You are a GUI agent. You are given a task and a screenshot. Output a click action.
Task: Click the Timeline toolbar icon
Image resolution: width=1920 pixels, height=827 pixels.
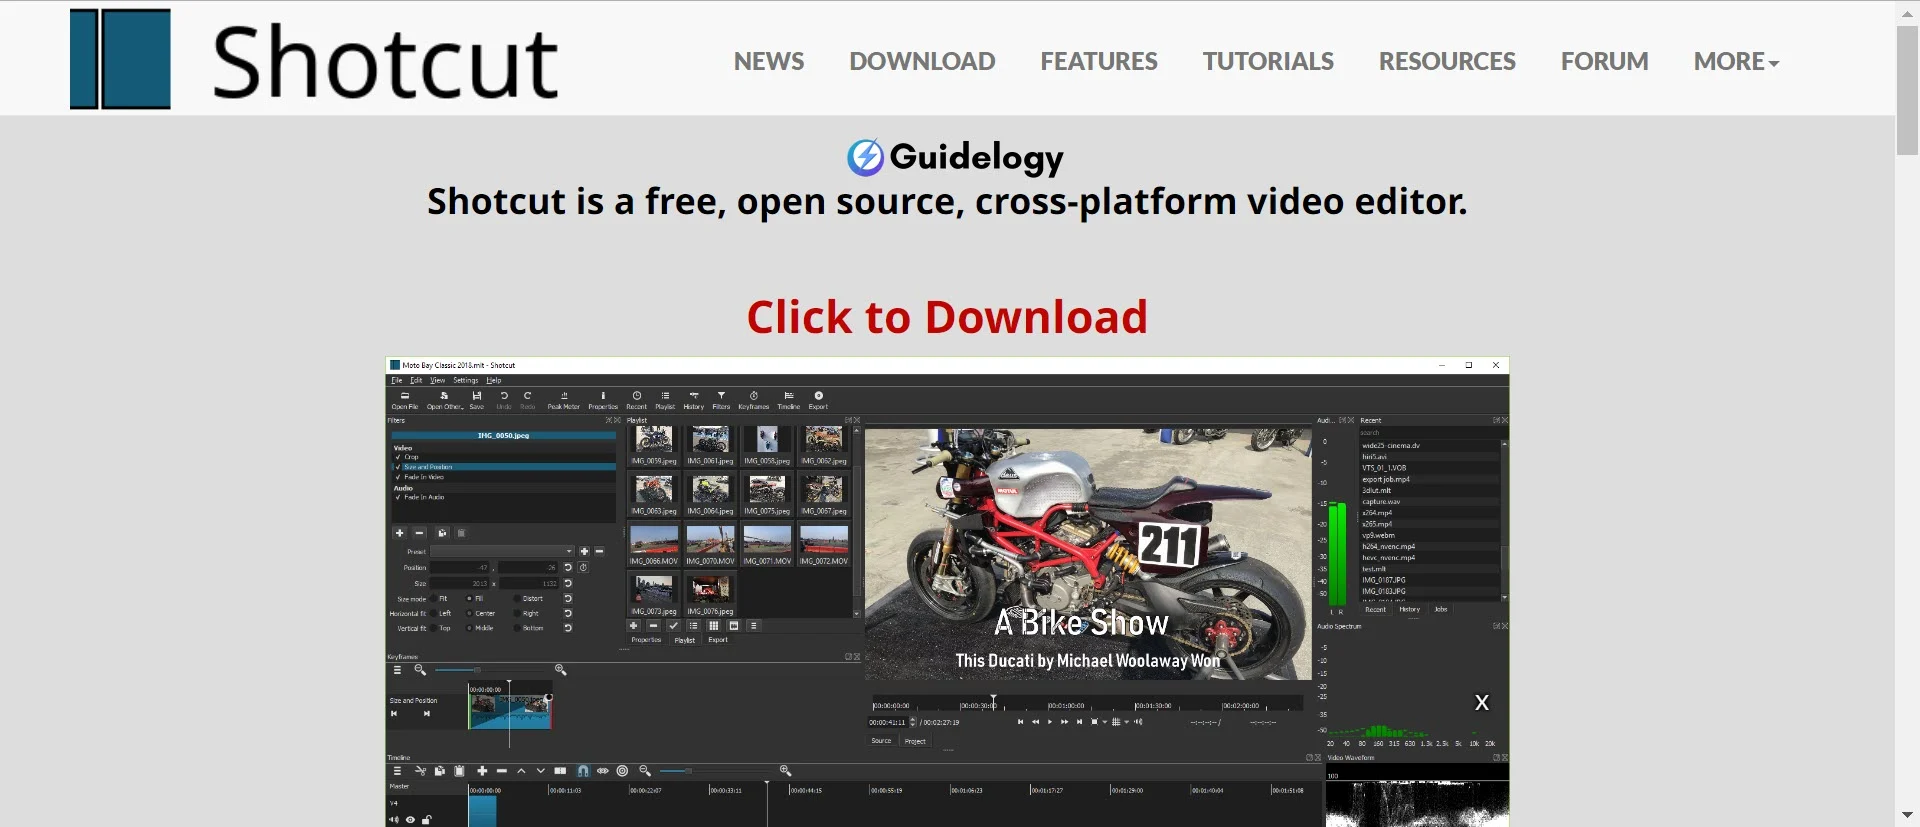pyautogui.click(x=789, y=400)
